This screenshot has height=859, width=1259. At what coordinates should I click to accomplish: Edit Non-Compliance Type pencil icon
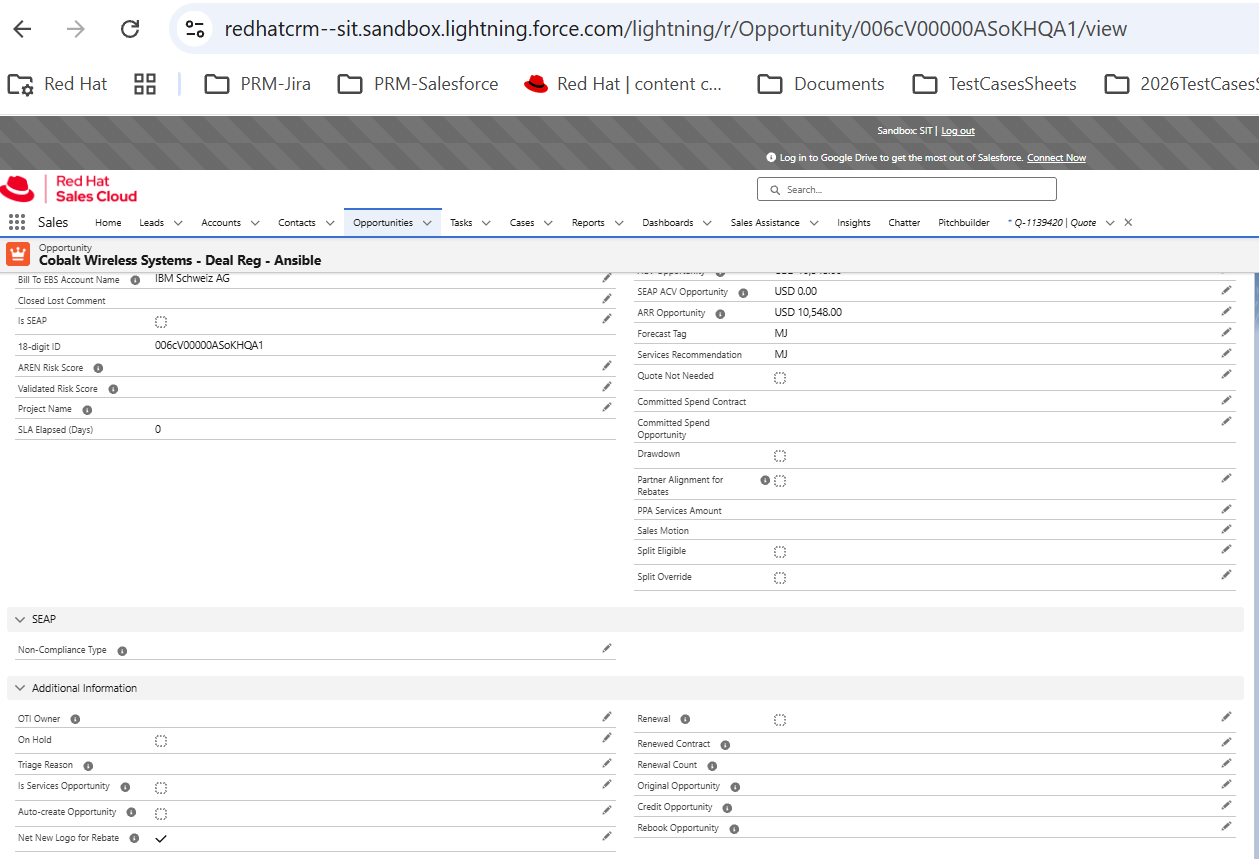click(607, 648)
